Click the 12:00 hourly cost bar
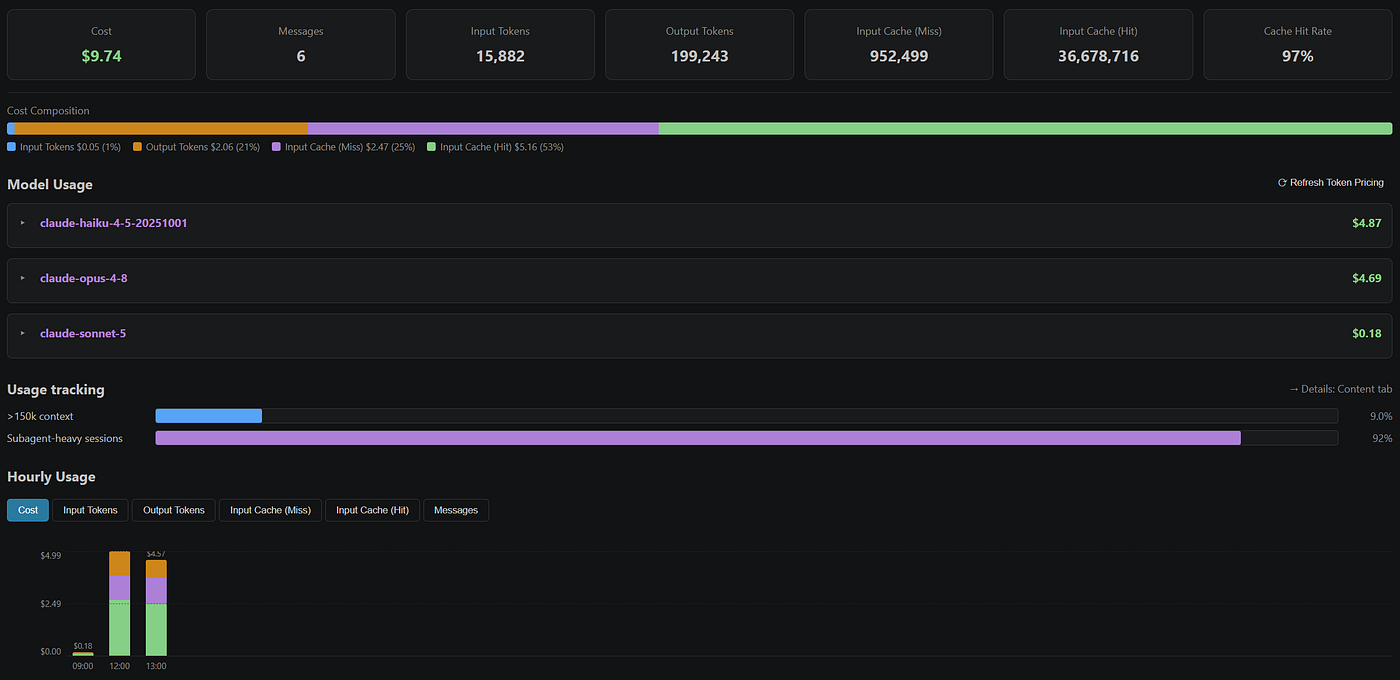 tap(119, 603)
